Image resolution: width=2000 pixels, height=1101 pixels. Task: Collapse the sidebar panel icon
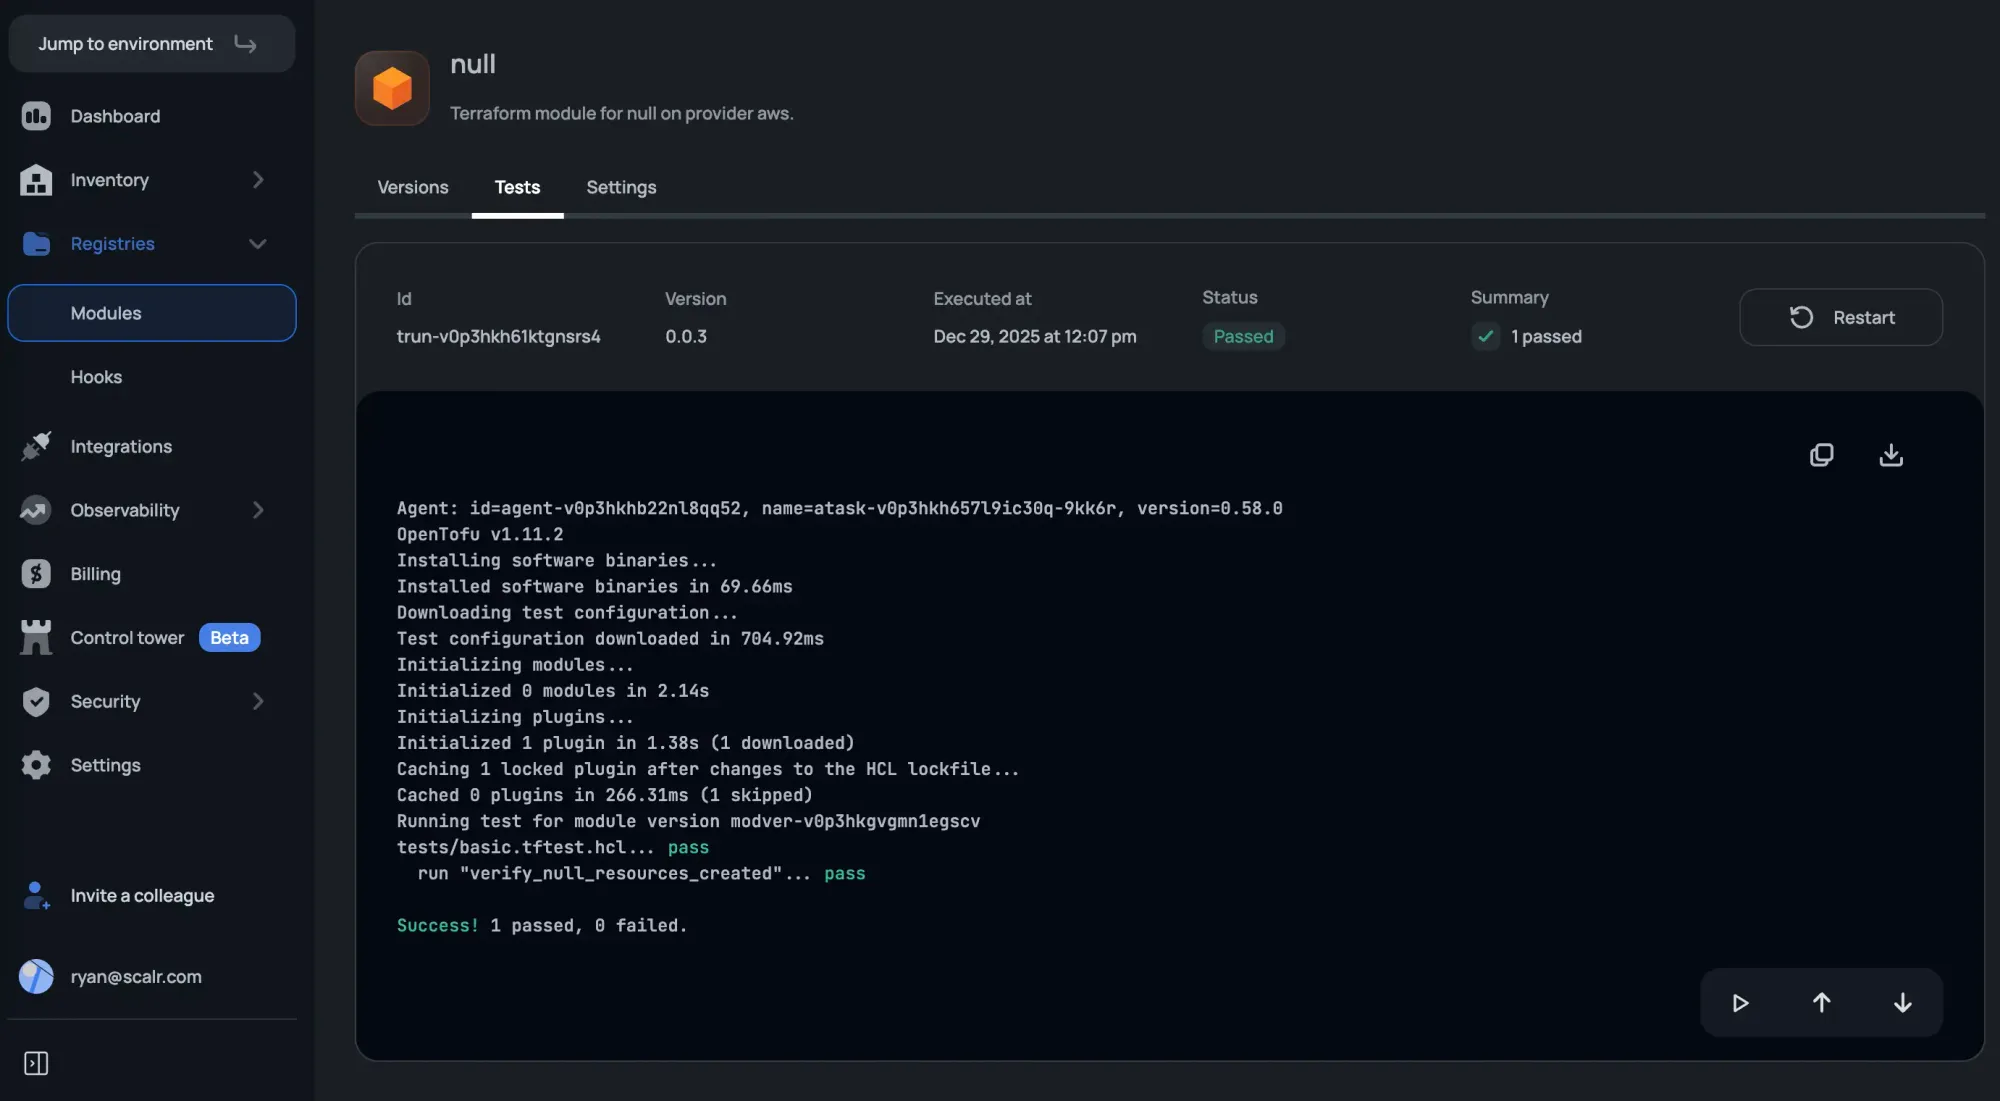(36, 1063)
